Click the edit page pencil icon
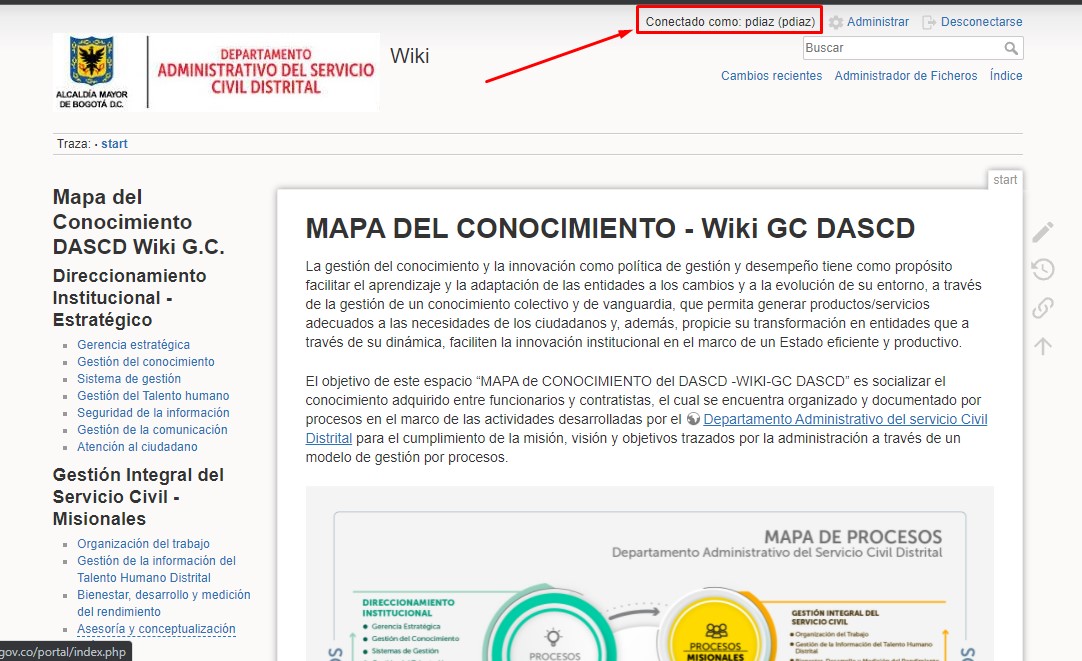Screen dimensions: 1082x661 pyautogui.click(x=1043, y=232)
